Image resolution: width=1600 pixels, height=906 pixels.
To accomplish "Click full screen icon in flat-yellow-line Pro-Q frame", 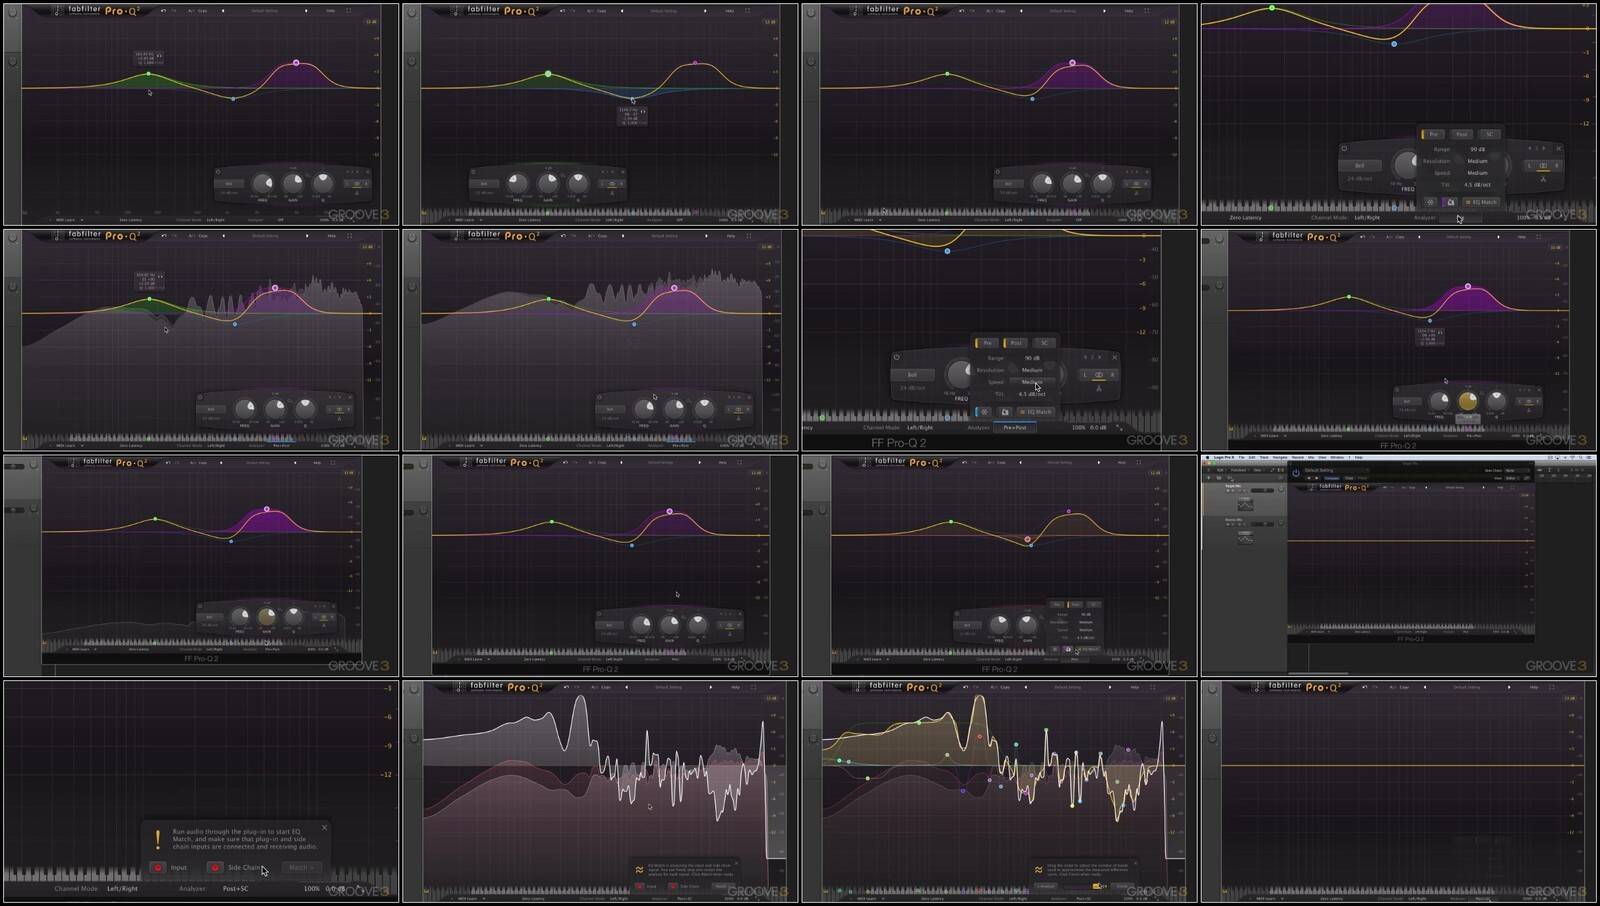I will click(x=1552, y=687).
